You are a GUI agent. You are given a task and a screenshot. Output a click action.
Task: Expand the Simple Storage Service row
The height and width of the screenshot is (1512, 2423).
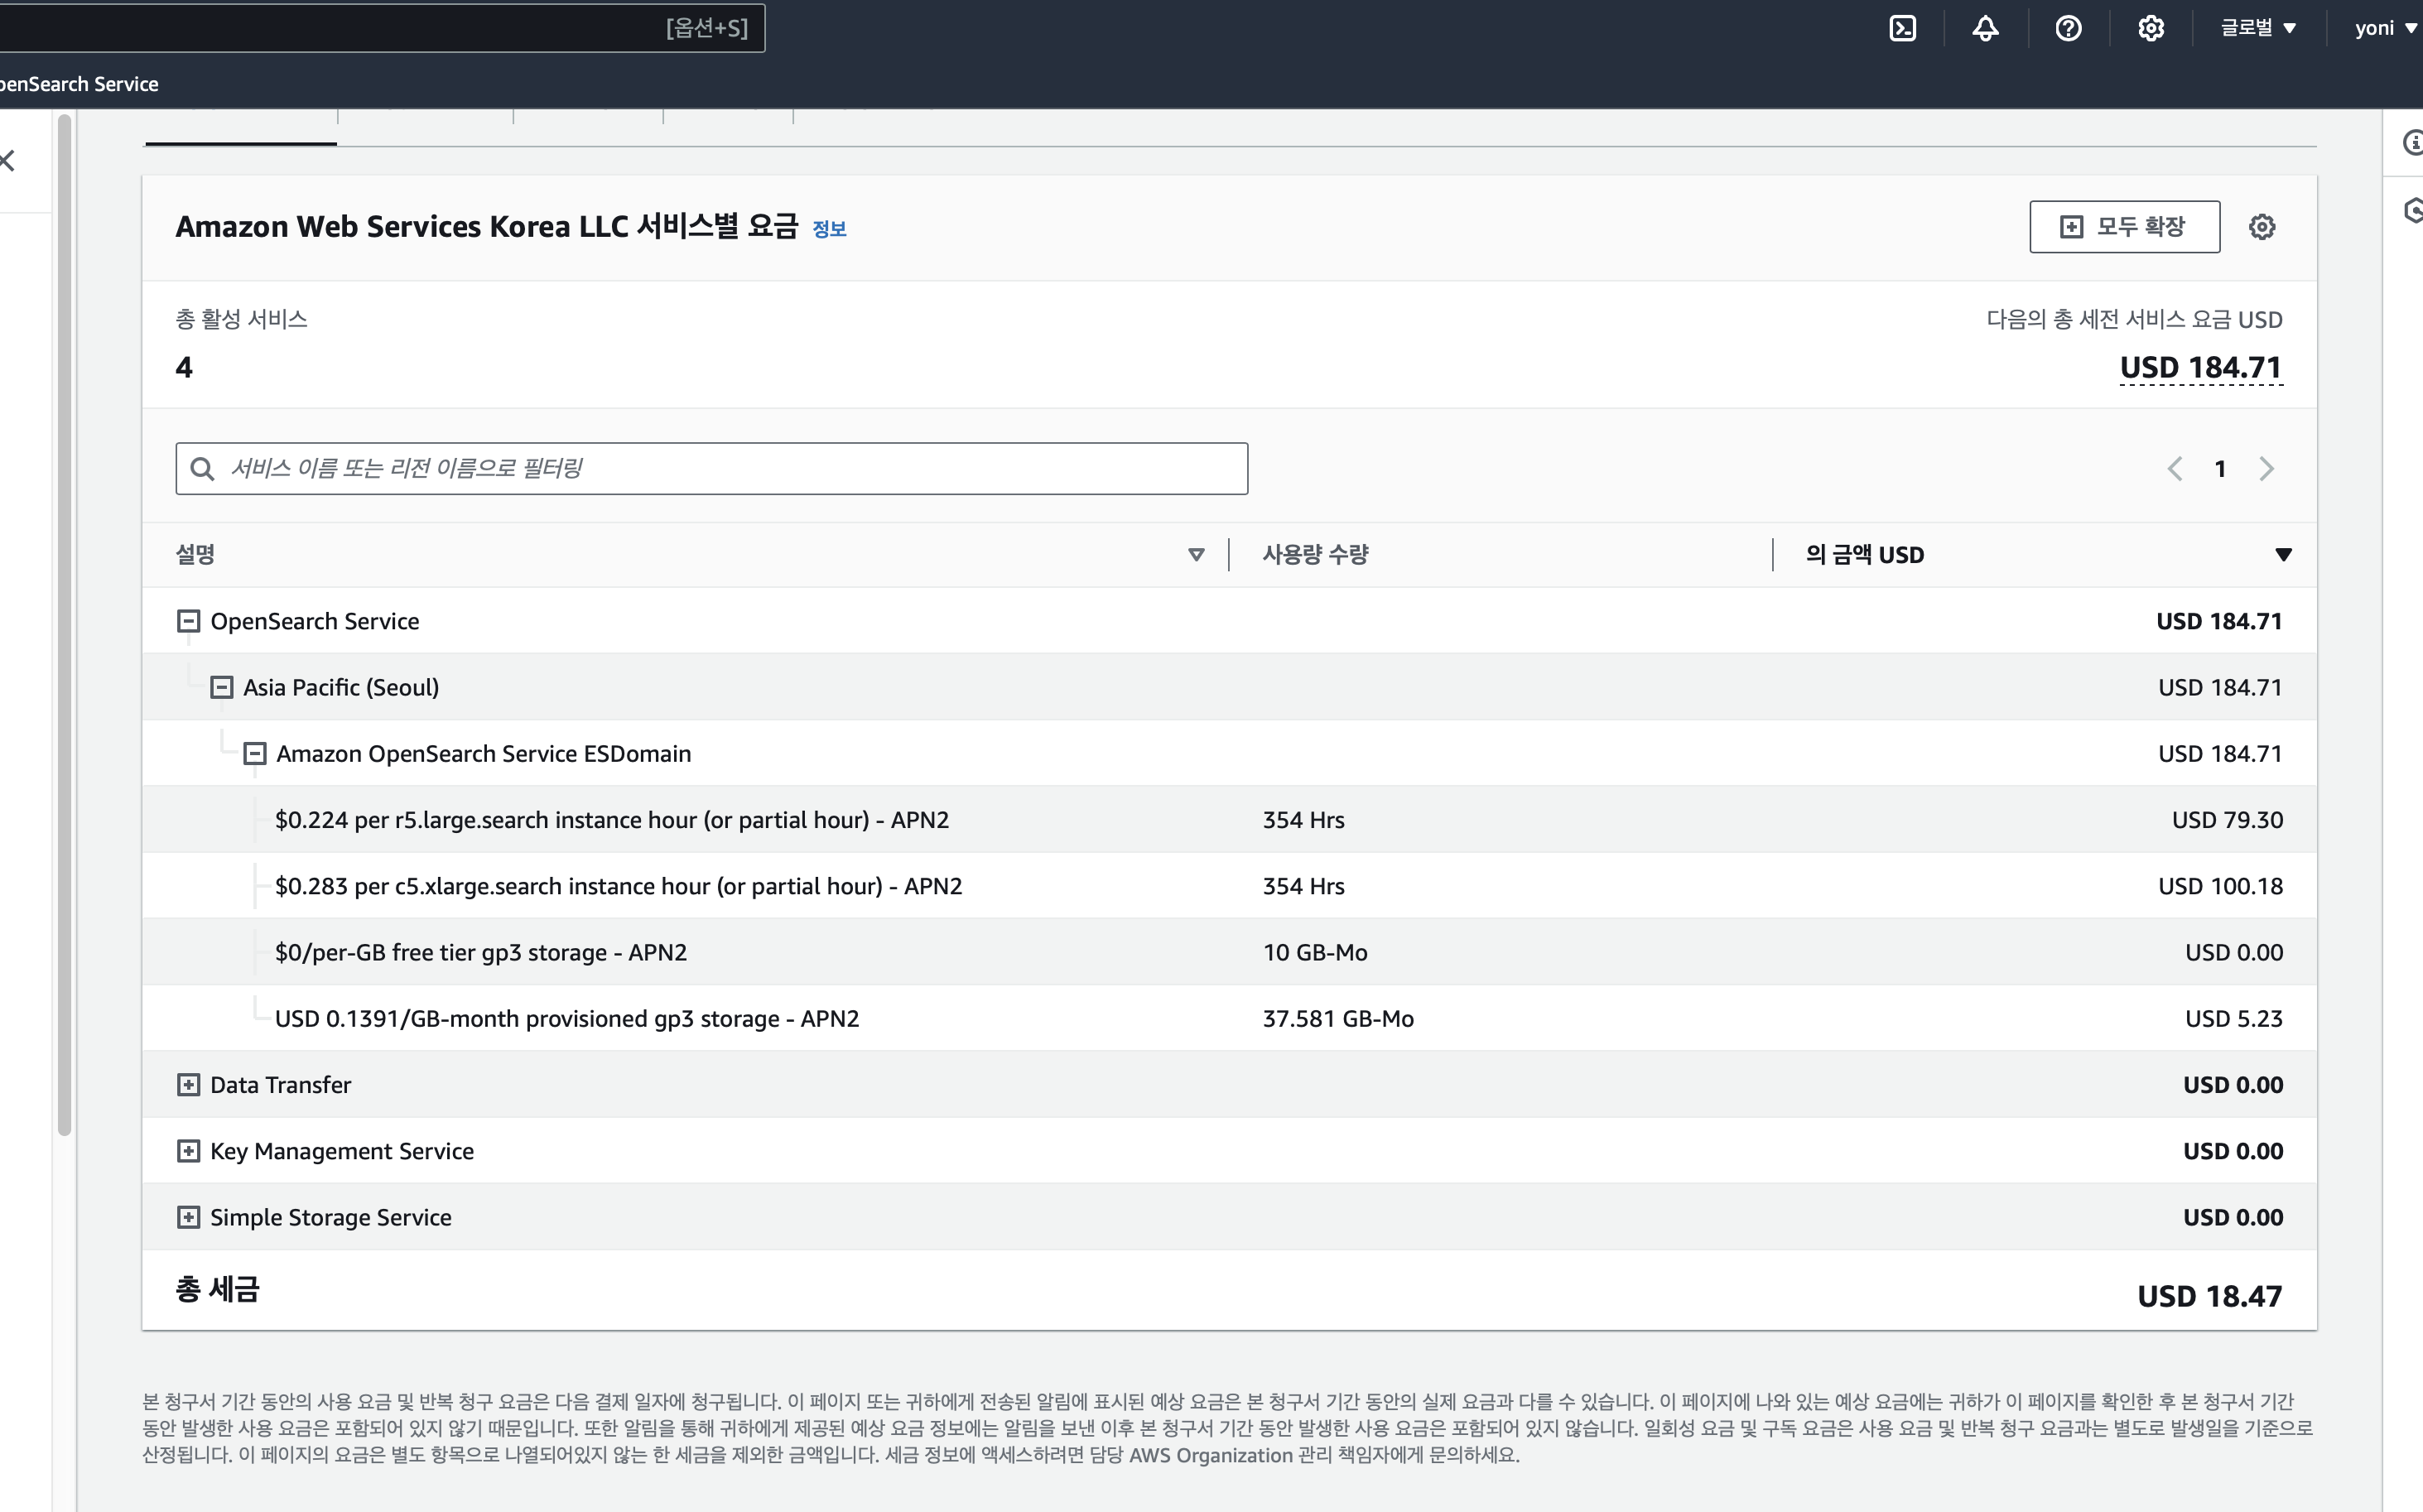pyautogui.click(x=188, y=1217)
